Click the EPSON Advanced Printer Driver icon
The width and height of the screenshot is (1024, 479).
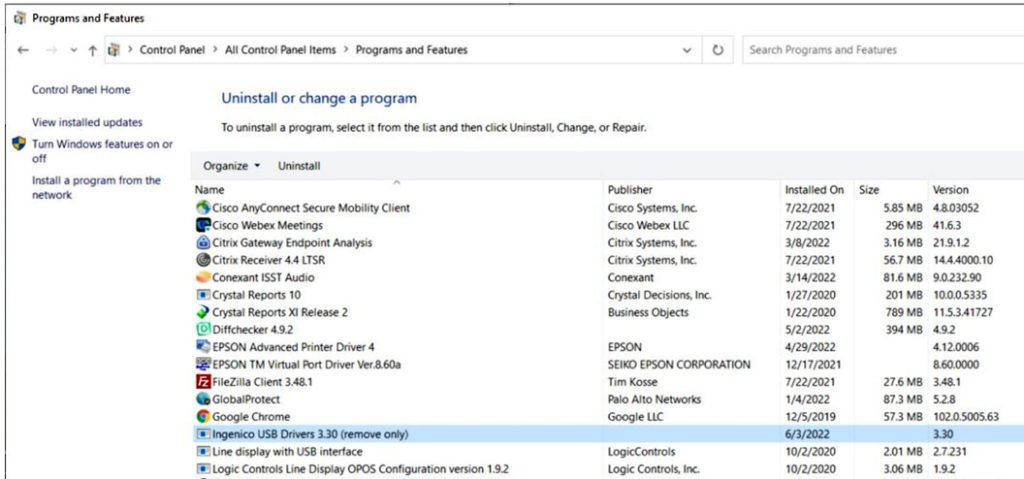(x=203, y=347)
